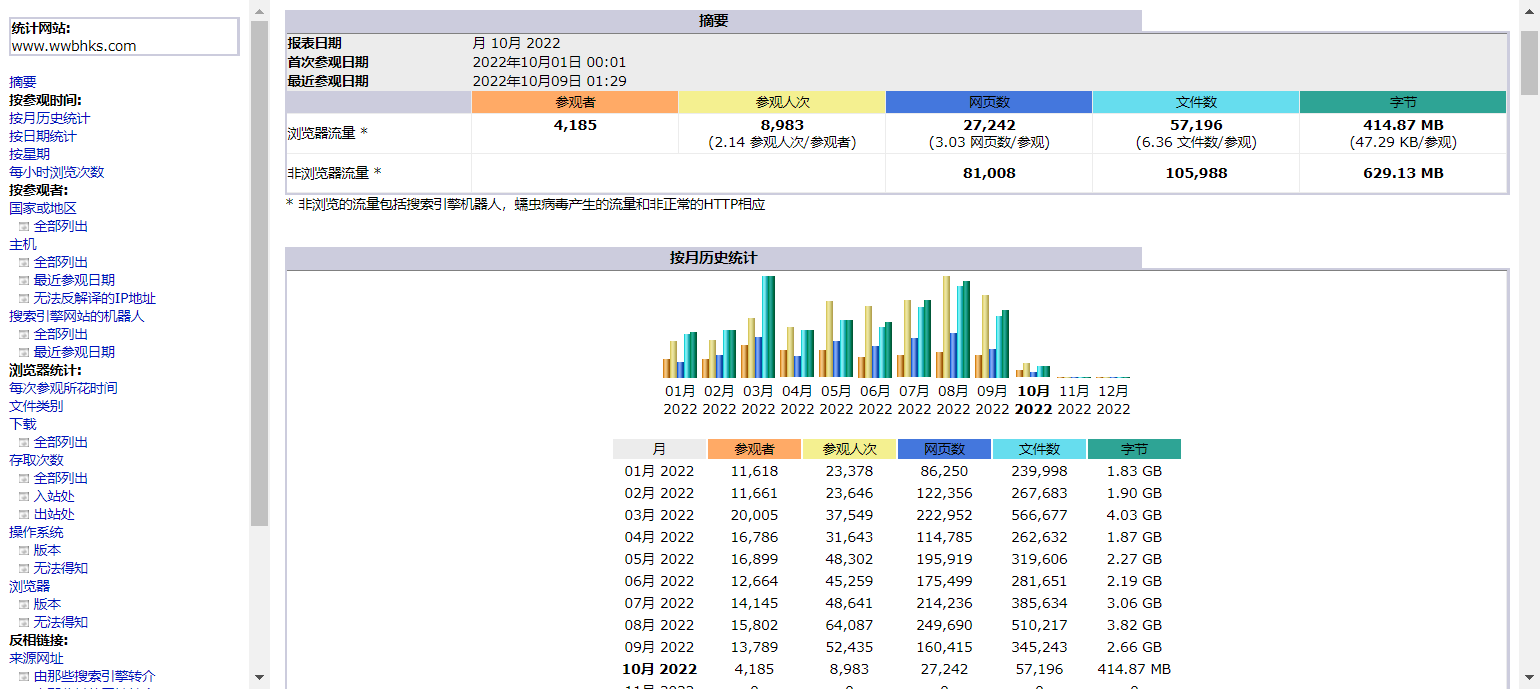1540x689 pixels.
Task: Click the site name www.wwbhks.com
Action: click(74, 46)
